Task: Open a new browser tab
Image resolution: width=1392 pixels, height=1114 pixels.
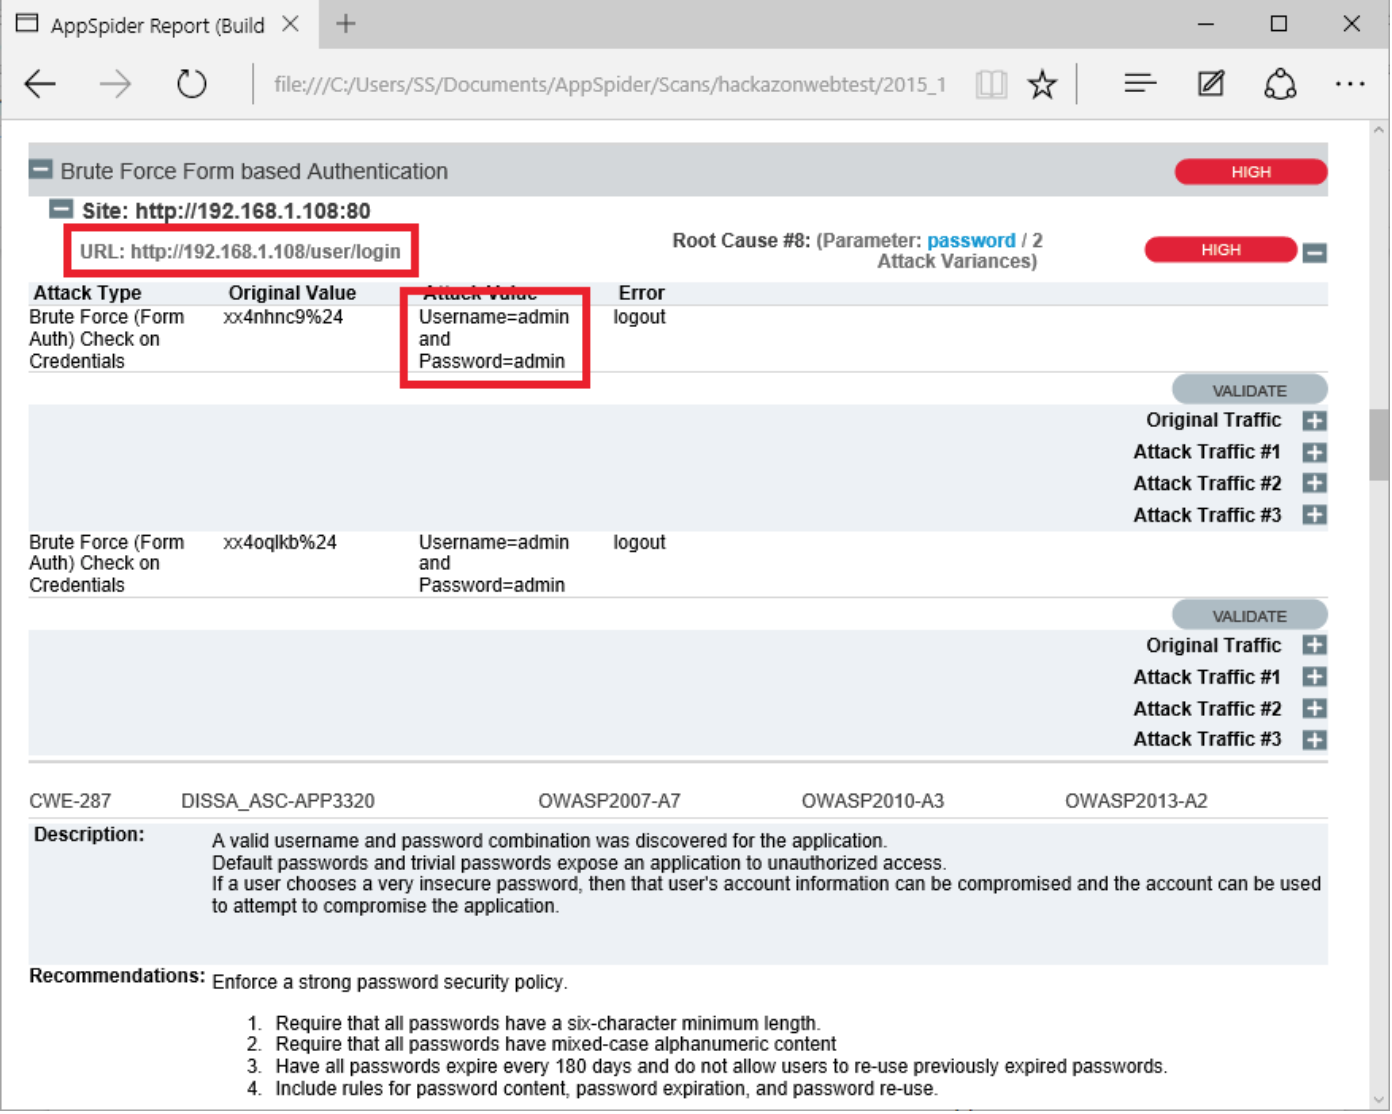Action: [x=346, y=24]
